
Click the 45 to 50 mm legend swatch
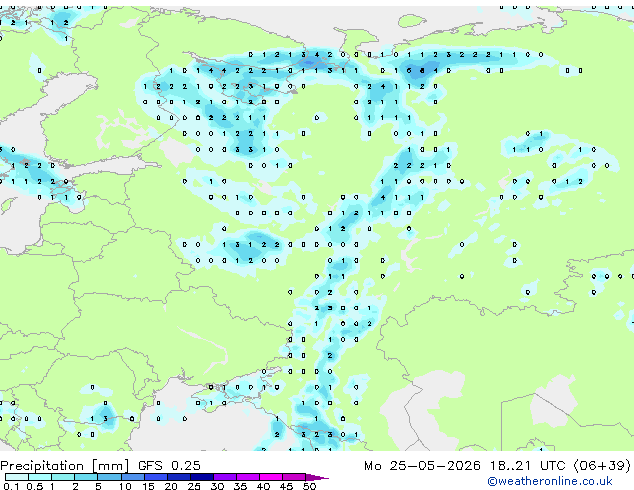point(294,477)
